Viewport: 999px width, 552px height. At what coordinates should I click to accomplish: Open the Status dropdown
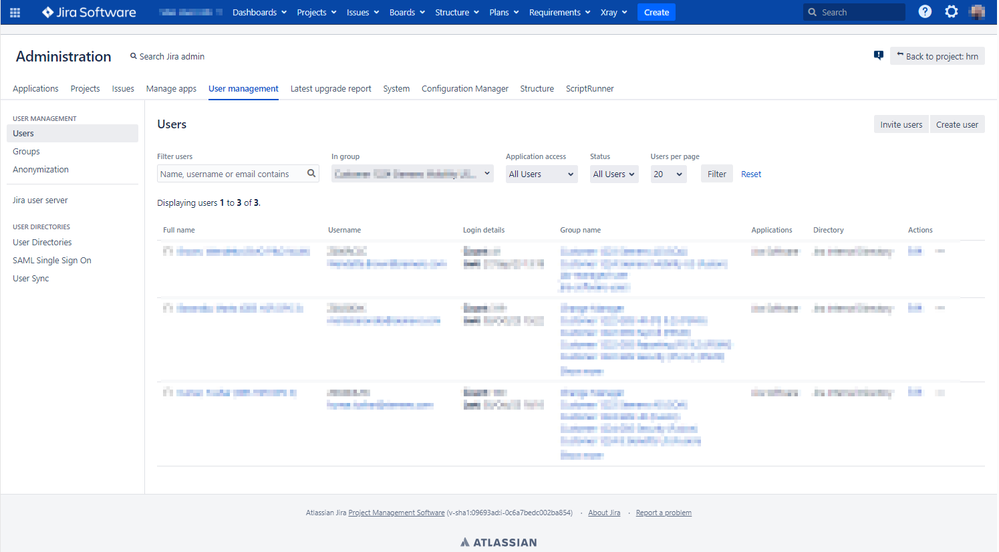pyautogui.click(x=614, y=173)
